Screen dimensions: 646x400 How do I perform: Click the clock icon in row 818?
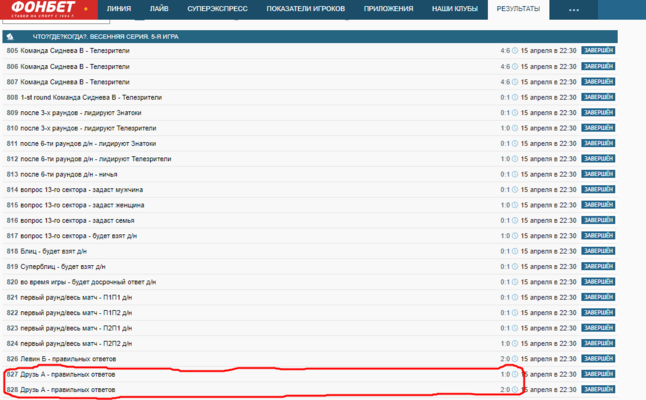click(x=515, y=251)
